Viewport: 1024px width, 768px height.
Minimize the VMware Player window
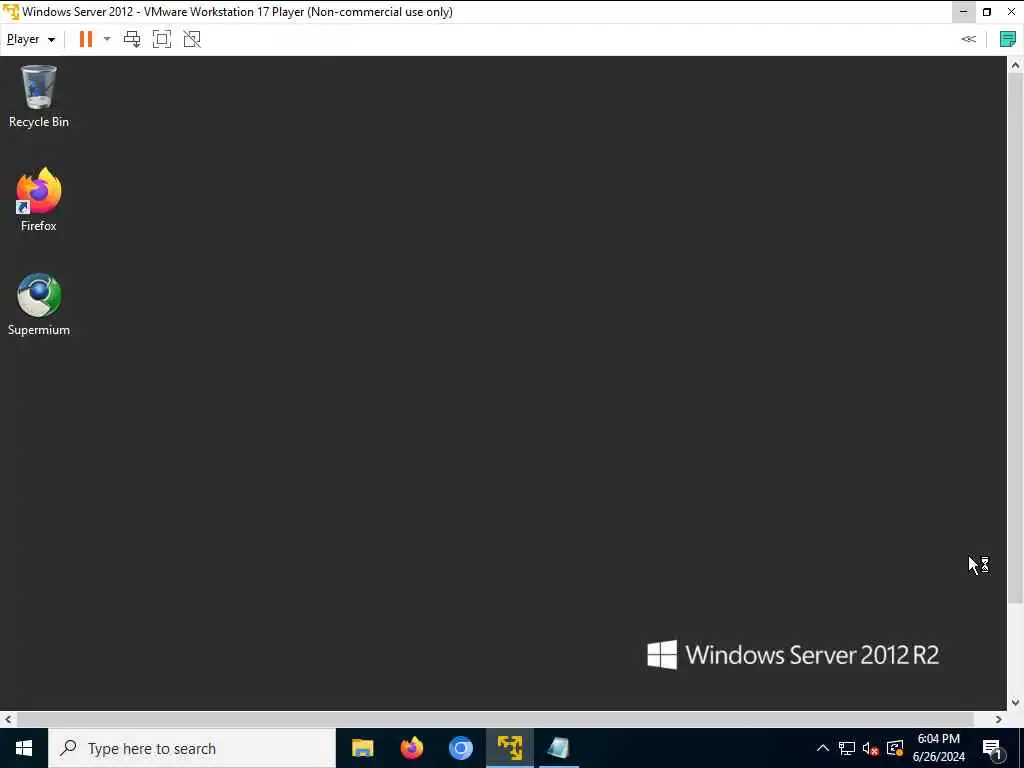pos(963,12)
